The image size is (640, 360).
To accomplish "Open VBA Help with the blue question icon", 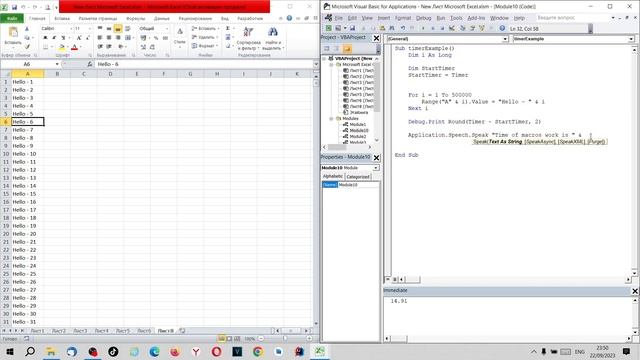I will pyautogui.click(x=502, y=28).
